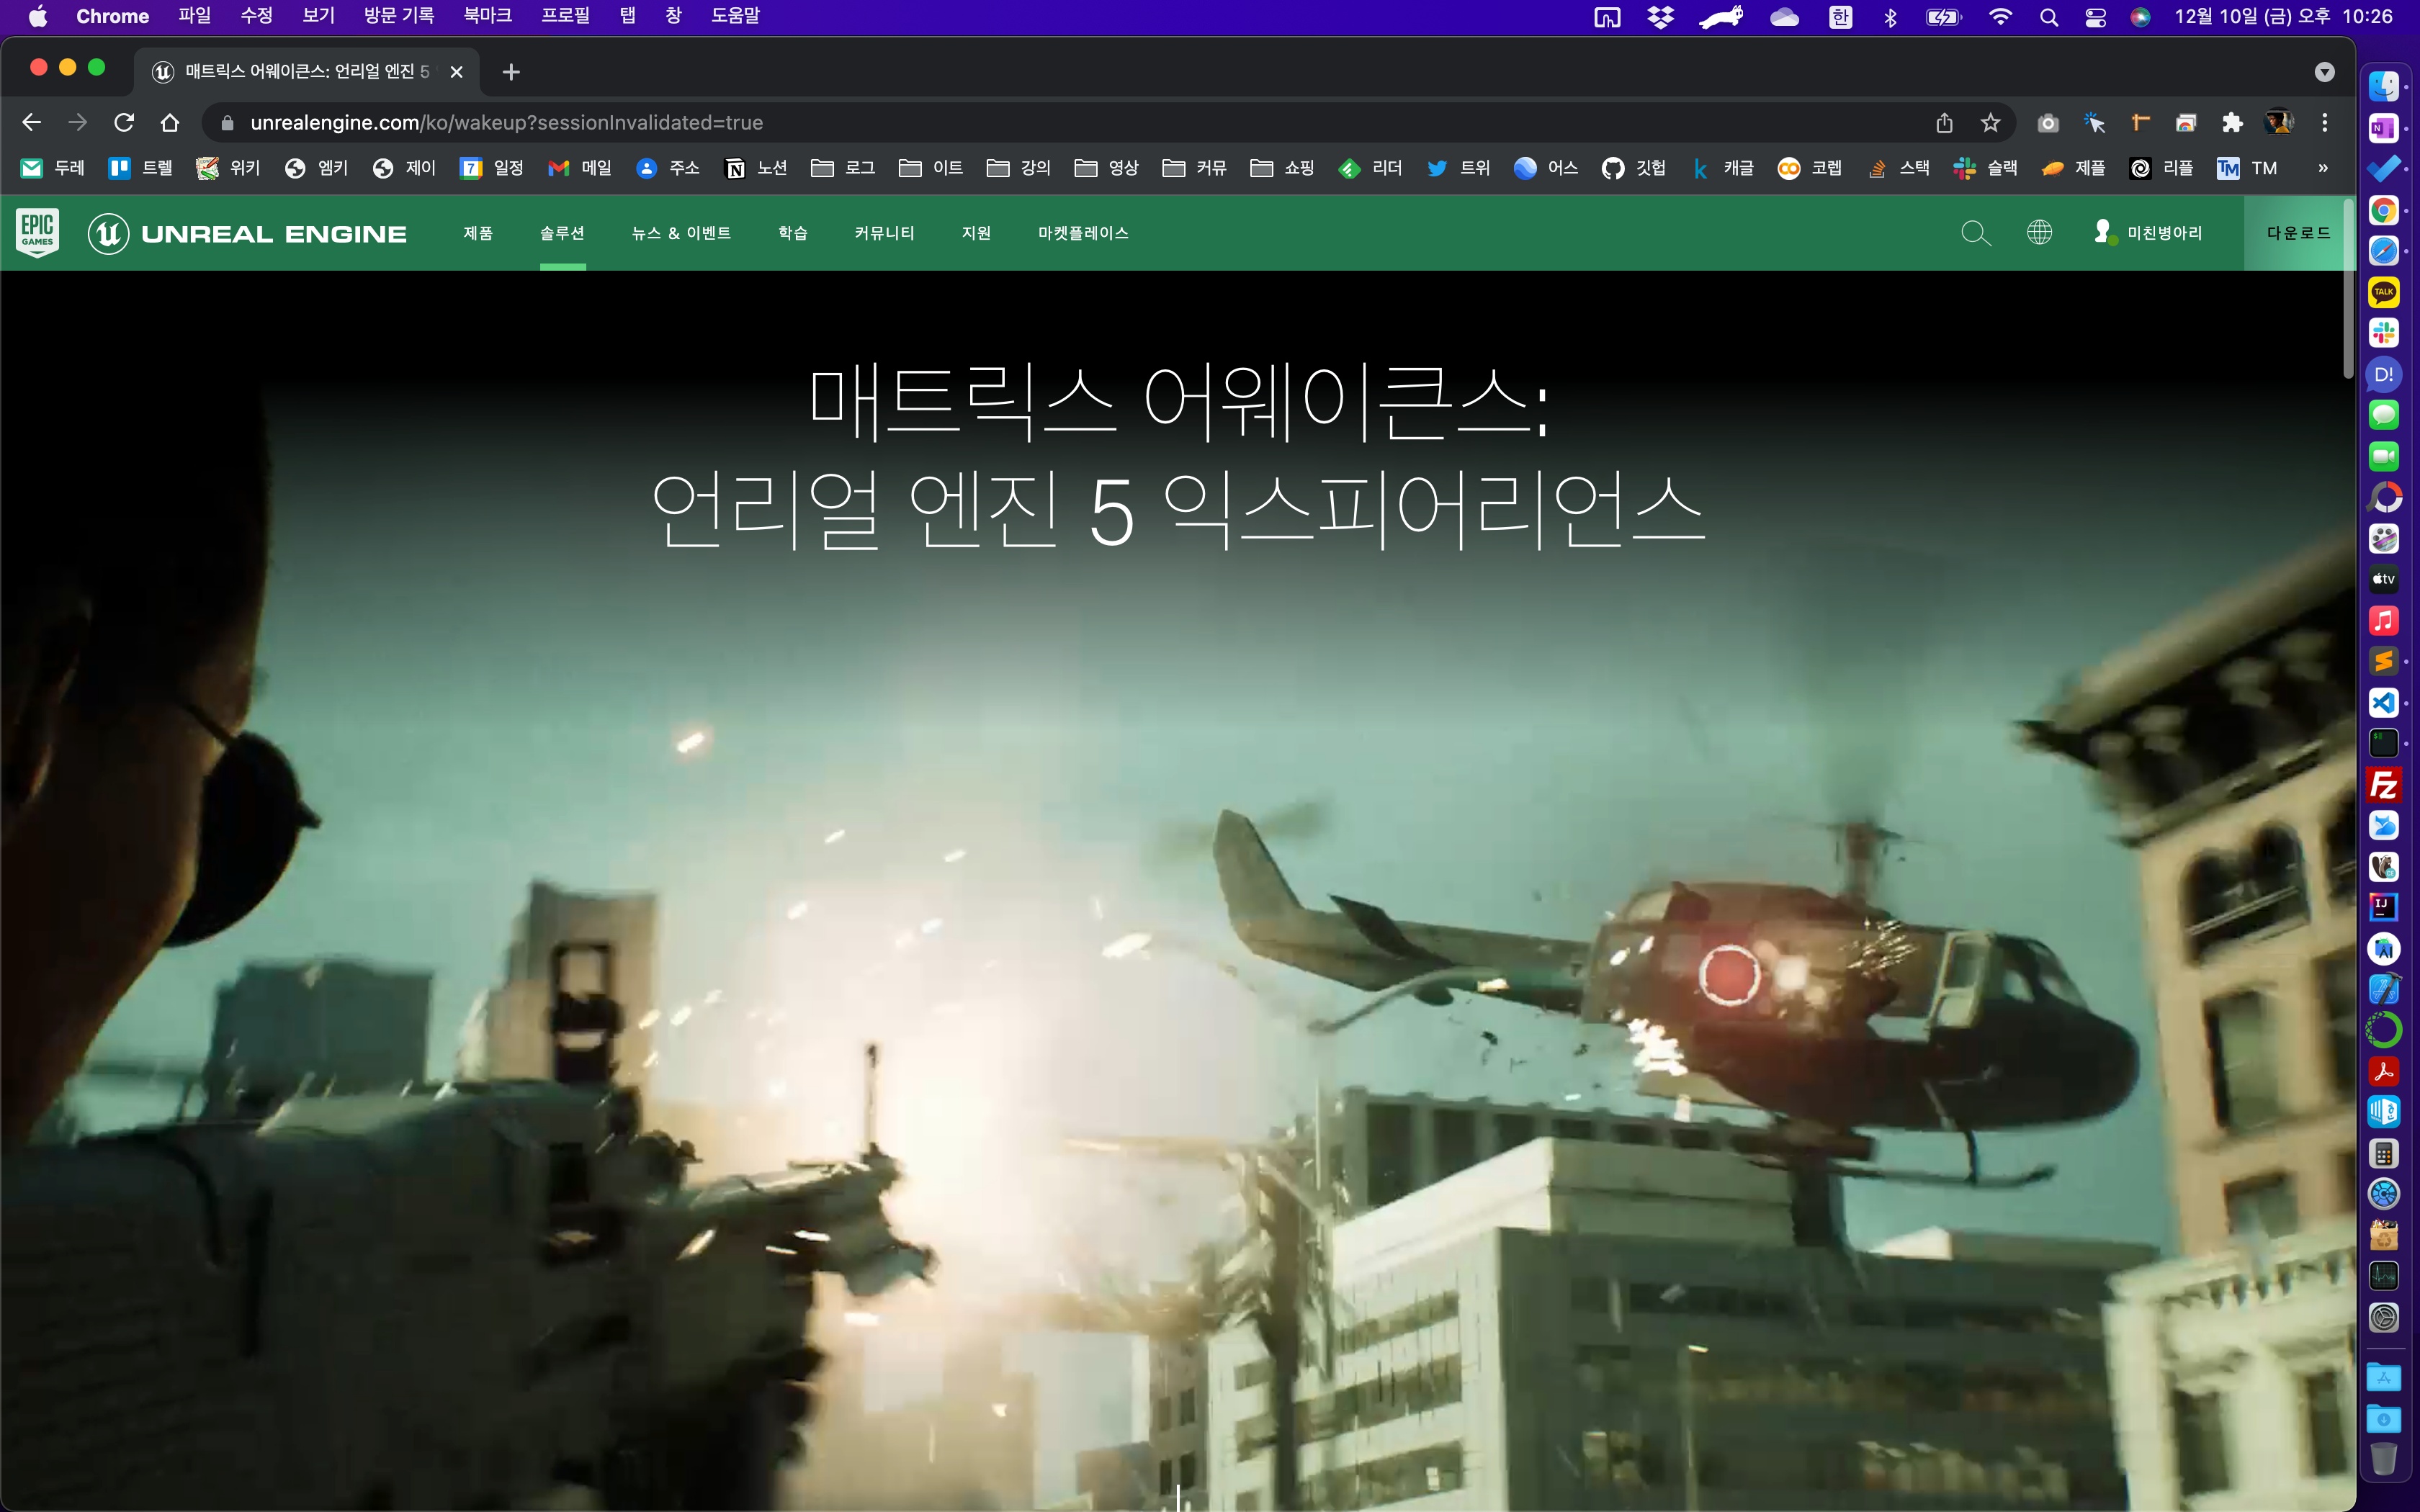The height and width of the screenshot is (1512, 2420).
Task: Open 미친병아리 account dropdown
Action: tap(2148, 233)
